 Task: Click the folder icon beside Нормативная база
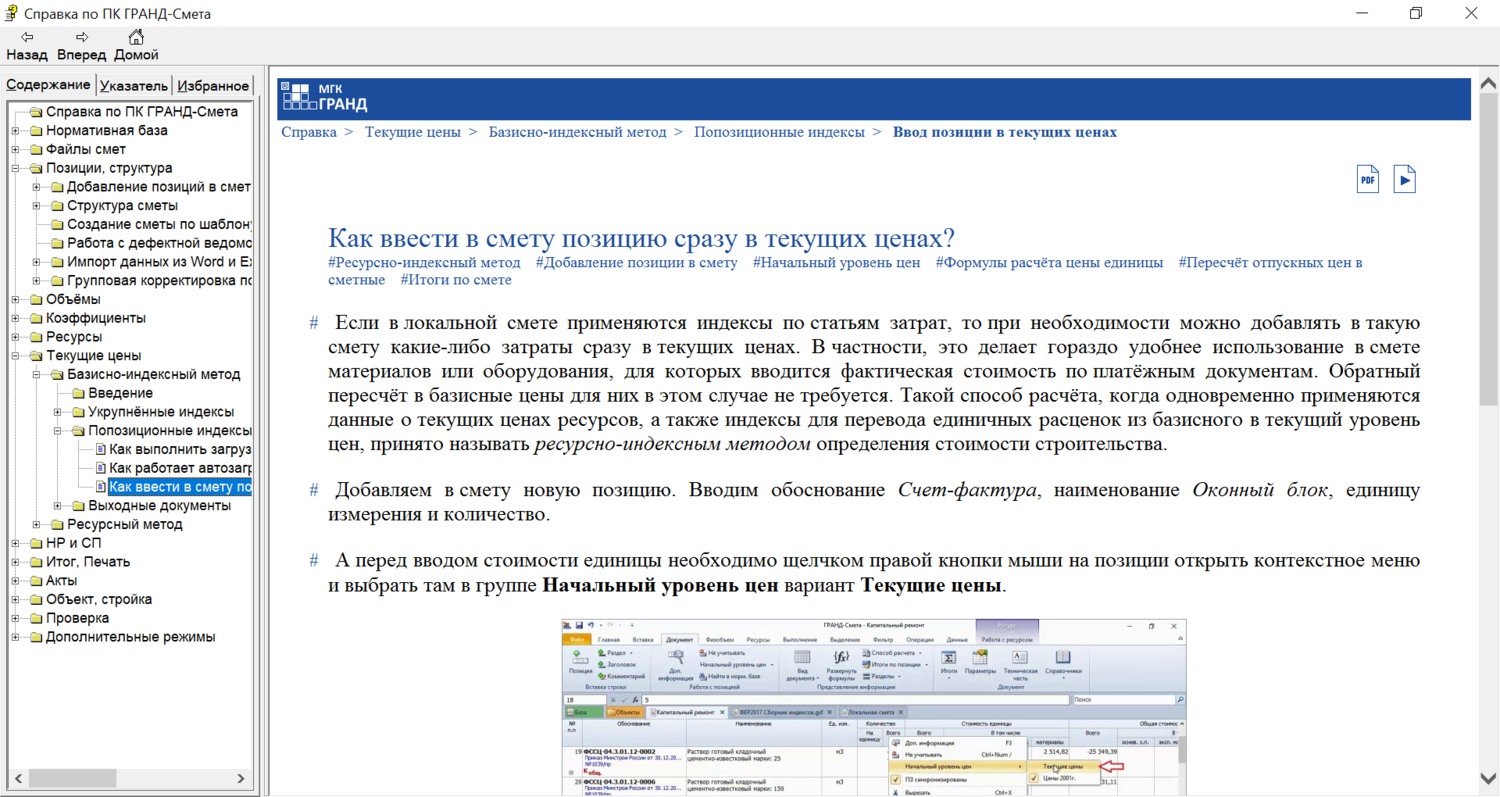point(36,131)
